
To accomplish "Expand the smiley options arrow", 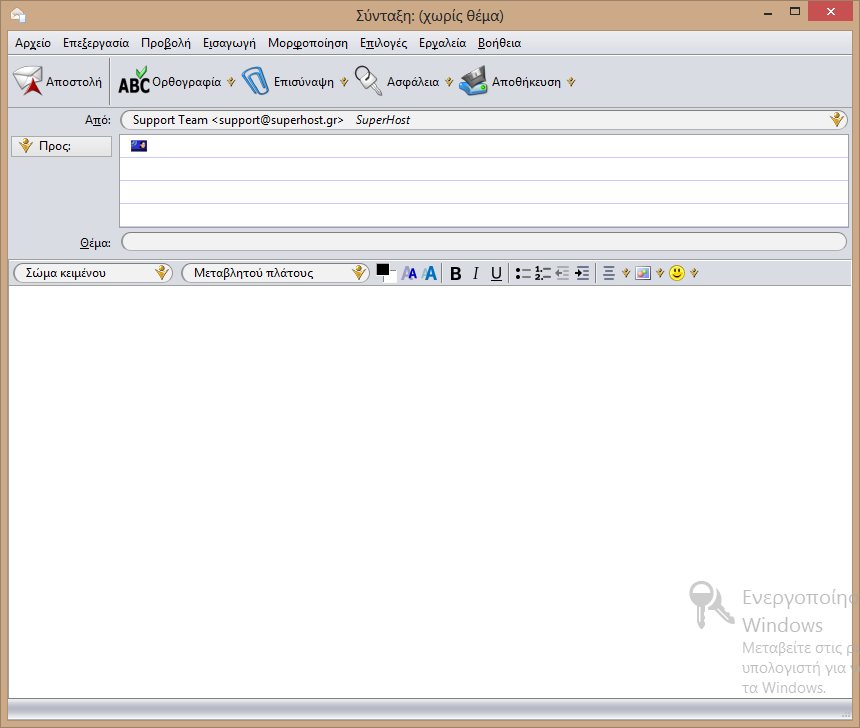I will 694,273.
